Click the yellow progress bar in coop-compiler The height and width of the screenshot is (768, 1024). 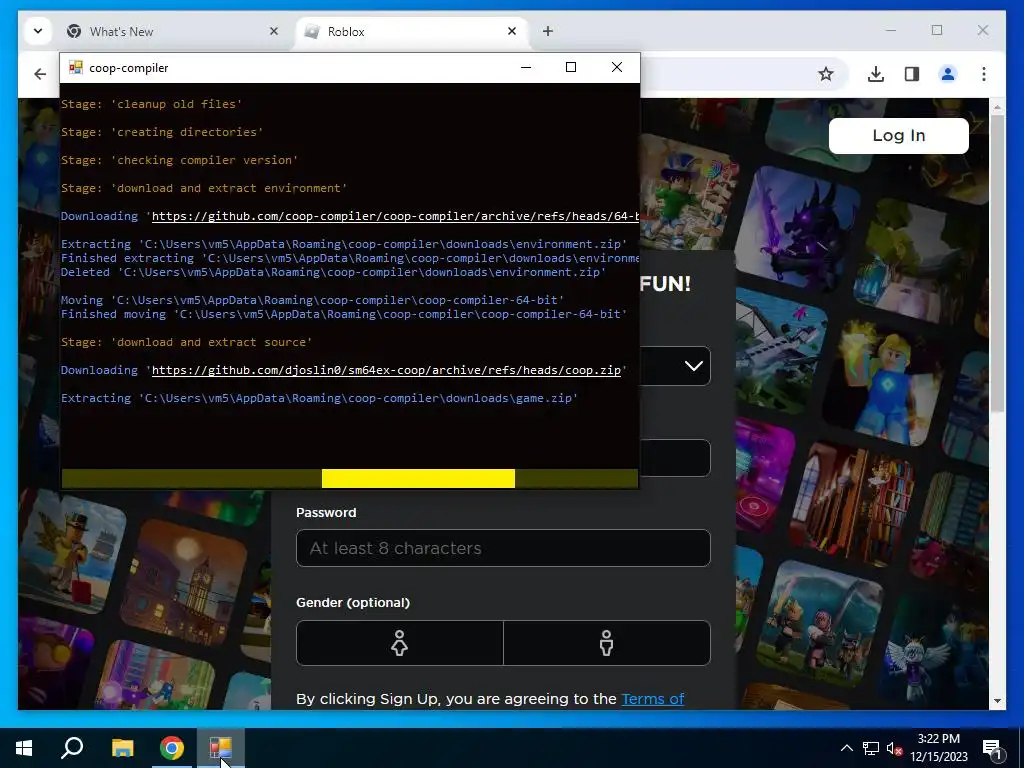click(x=418, y=479)
